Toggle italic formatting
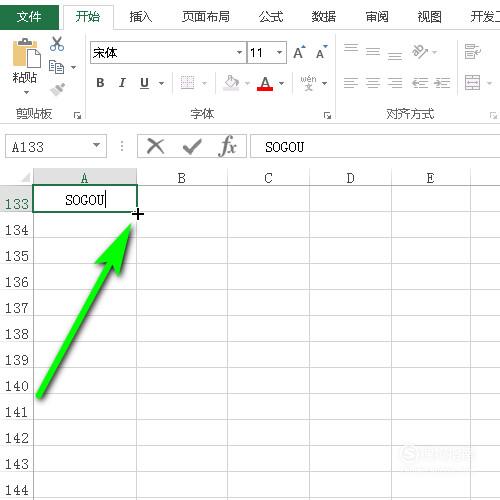Image resolution: width=500 pixels, height=500 pixels. tap(122, 83)
